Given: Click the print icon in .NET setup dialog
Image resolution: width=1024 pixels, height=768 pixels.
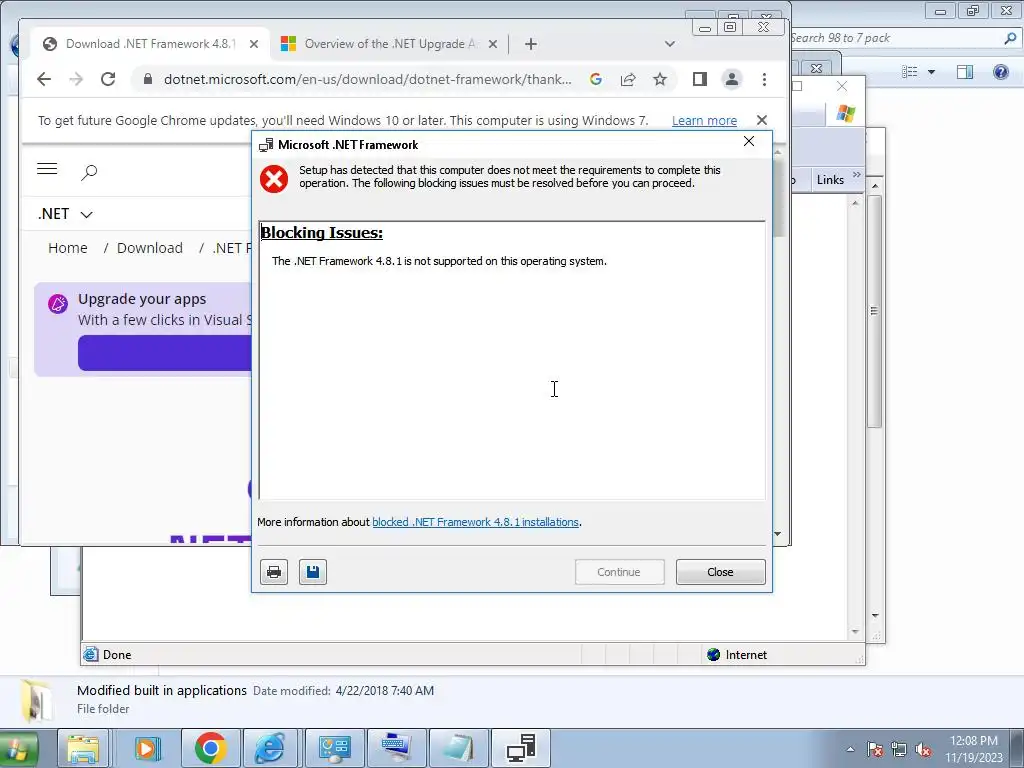Looking at the screenshot, I should point(274,572).
